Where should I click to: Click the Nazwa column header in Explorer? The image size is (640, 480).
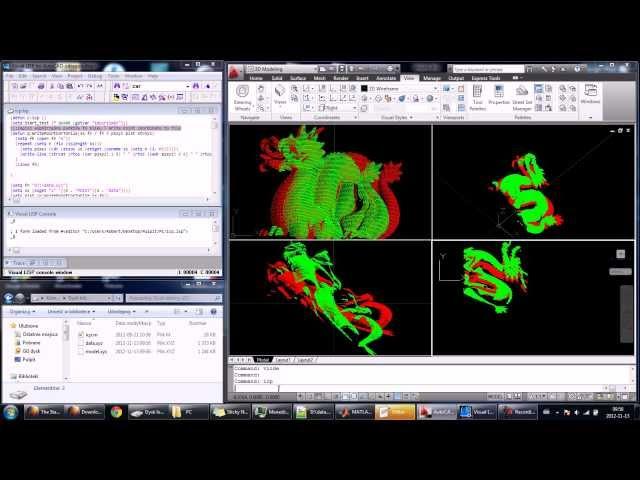(x=84, y=323)
